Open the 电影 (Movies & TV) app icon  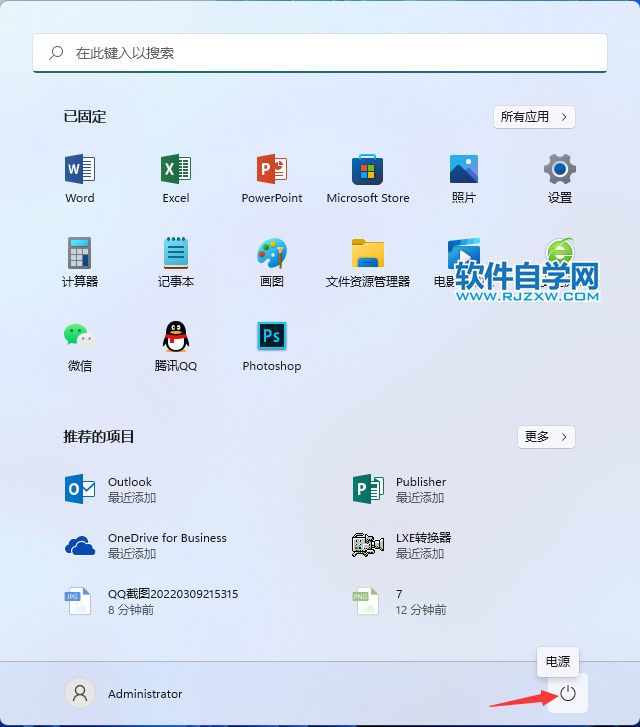(x=463, y=254)
